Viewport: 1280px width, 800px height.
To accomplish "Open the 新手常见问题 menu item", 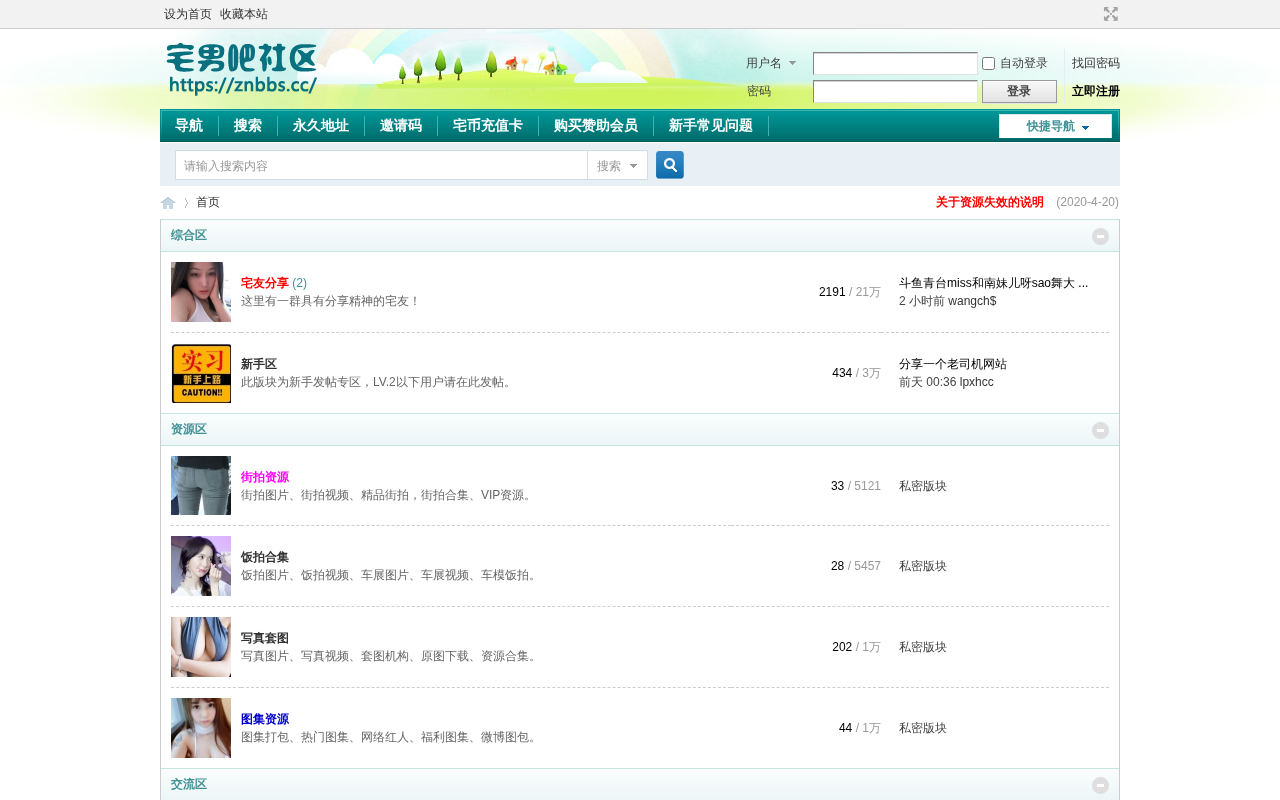I will click(711, 126).
